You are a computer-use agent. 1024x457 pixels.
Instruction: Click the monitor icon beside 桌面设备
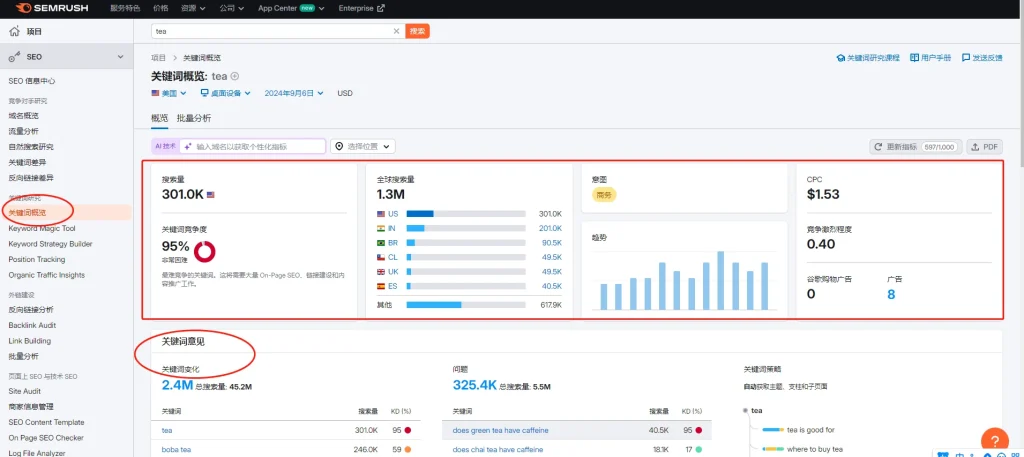pyautogui.click(x=204, y=93)
